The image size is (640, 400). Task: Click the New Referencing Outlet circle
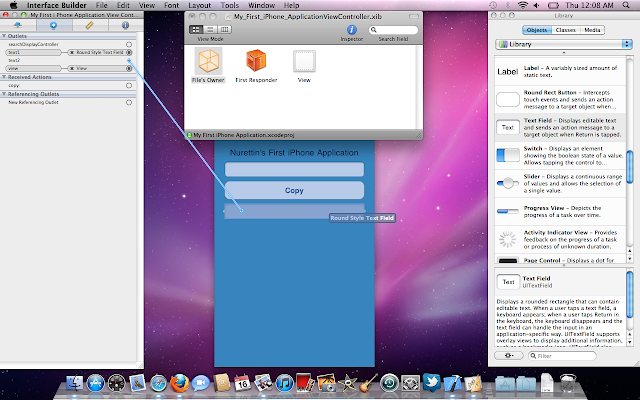(129, 102)
